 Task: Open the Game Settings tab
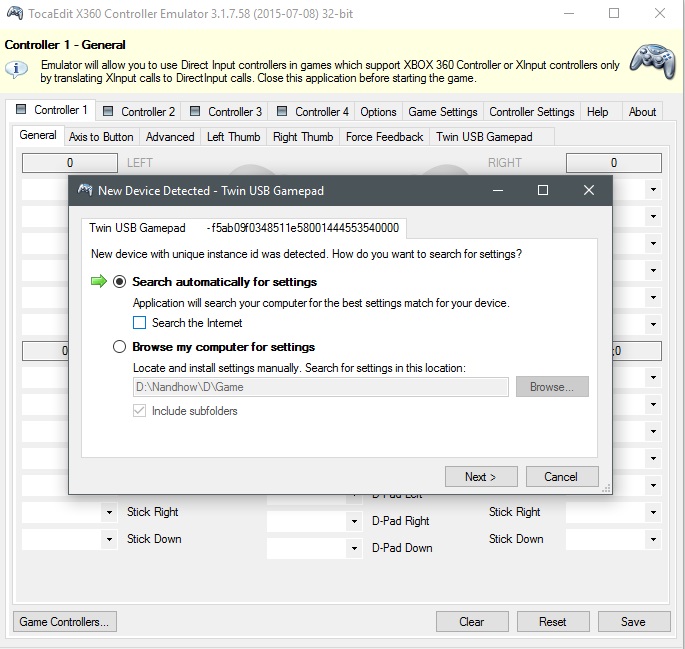click(443, 112)
